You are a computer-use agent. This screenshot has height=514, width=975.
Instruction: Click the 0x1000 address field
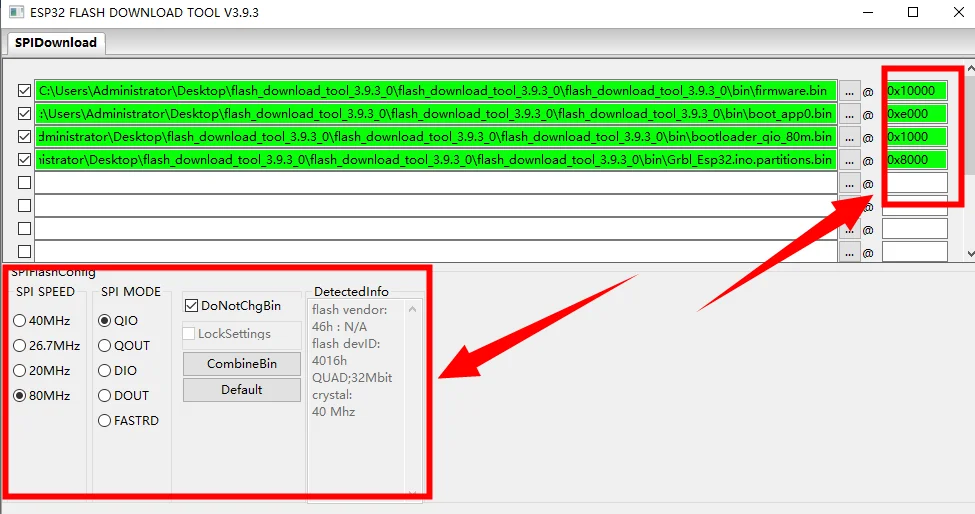pos(915,137)
